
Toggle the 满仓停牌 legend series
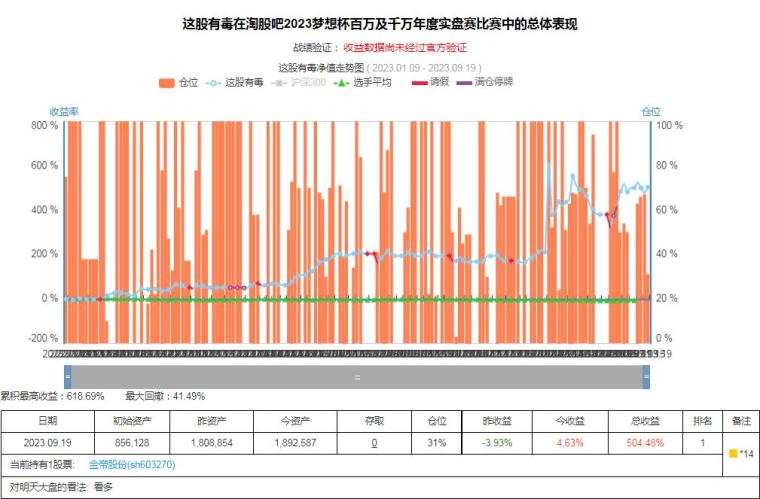click(485, 82)
